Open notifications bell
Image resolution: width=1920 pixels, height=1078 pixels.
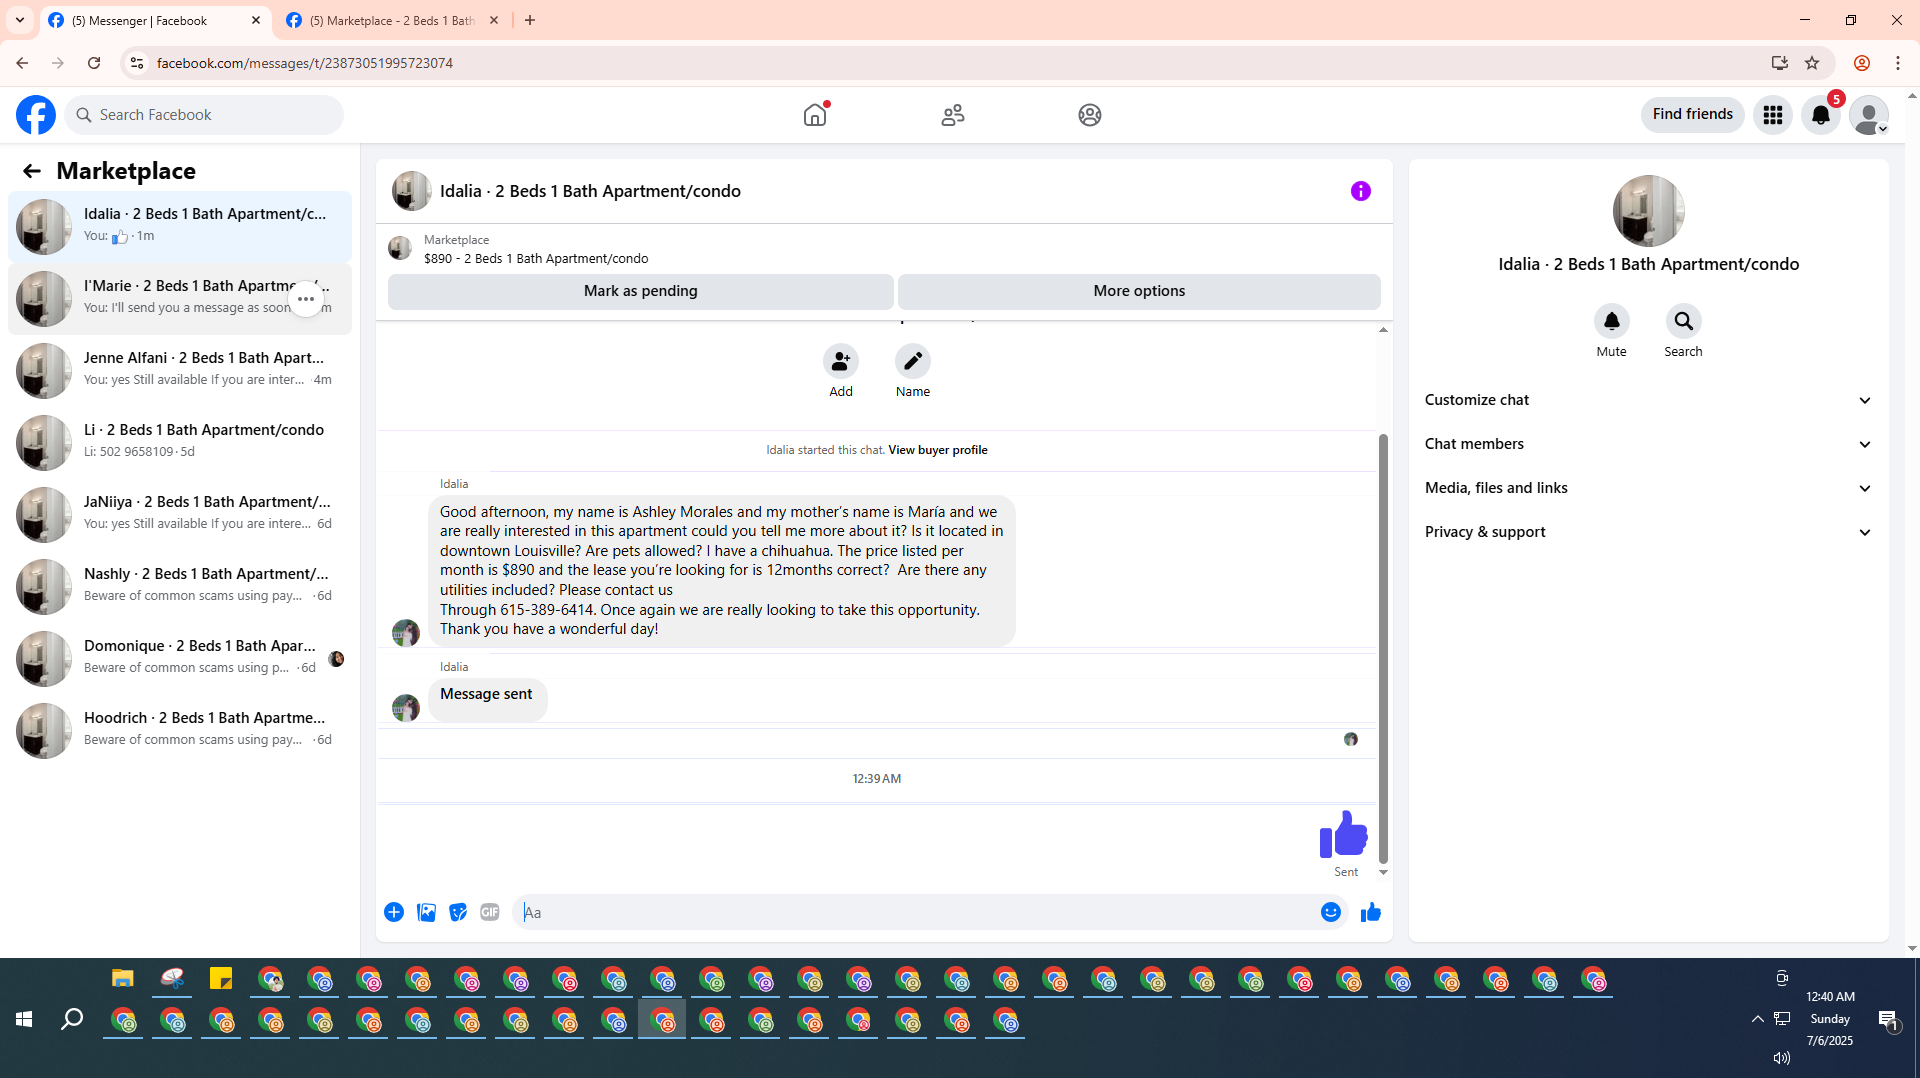[x=1821, y=115]
